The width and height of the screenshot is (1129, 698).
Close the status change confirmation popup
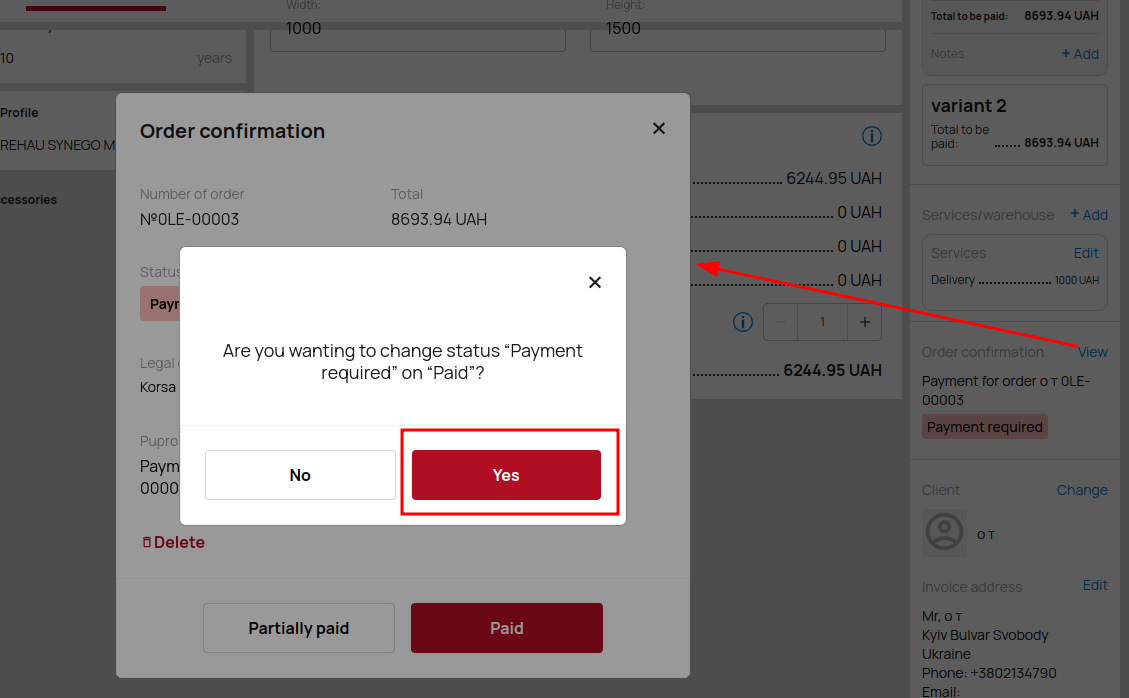coord(595,282)
